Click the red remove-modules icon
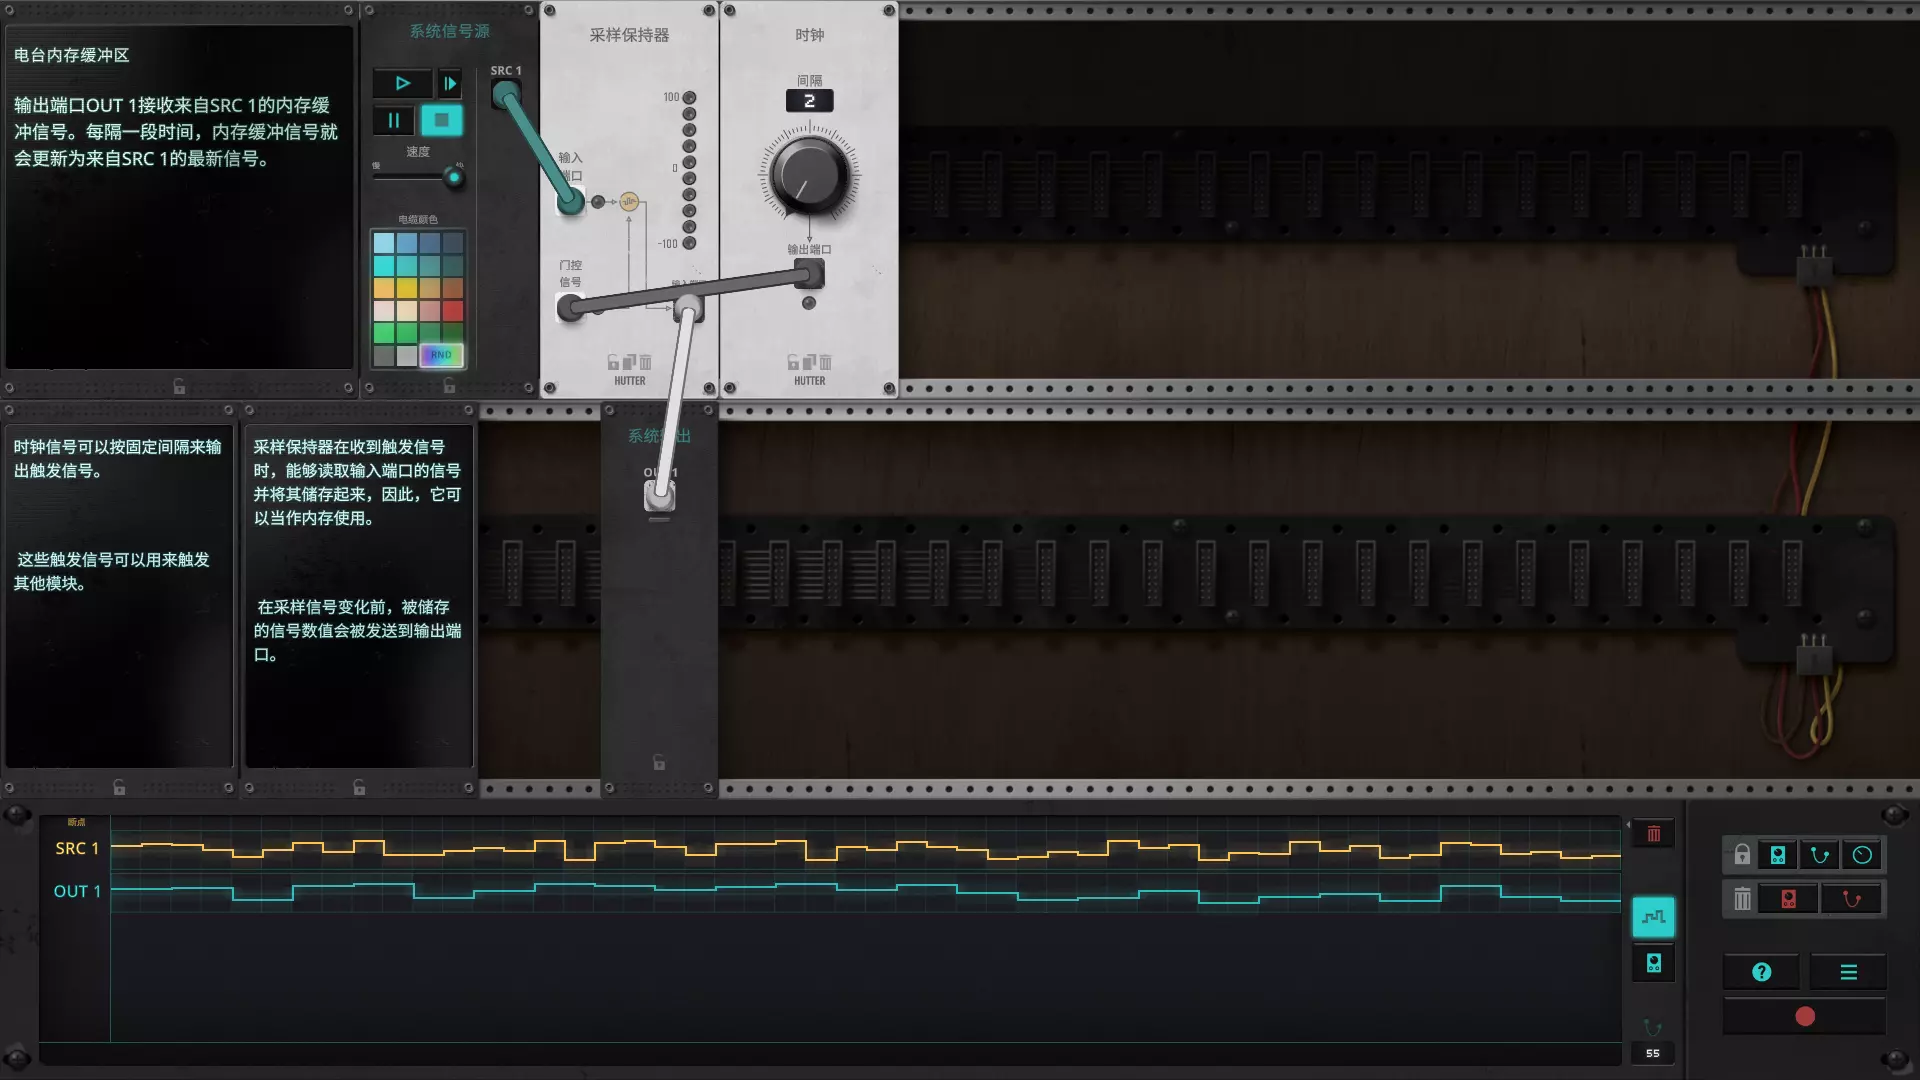The height and width of the screenshot is (1080, 1920). tap(1789, 899)
